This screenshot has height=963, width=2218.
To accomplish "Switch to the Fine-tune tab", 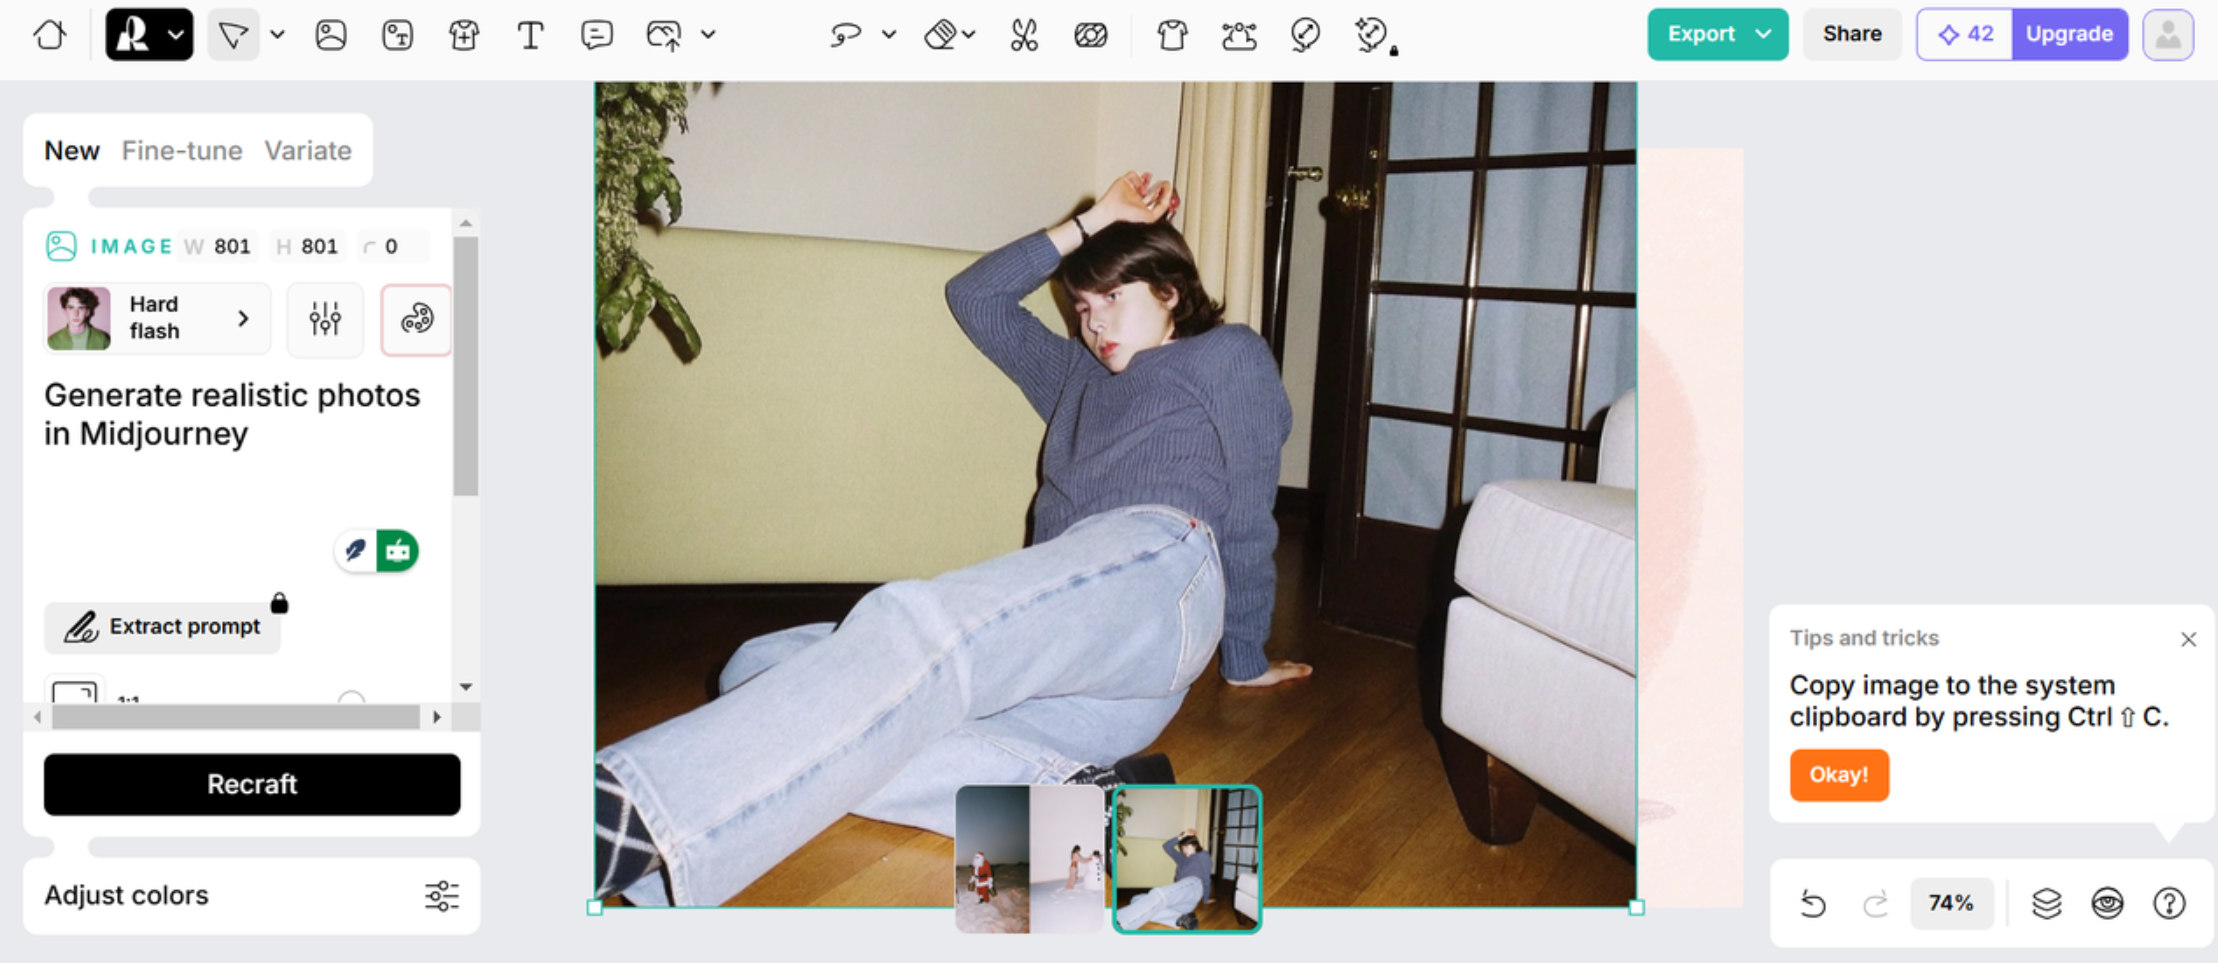I will click(x=183, y=150).
